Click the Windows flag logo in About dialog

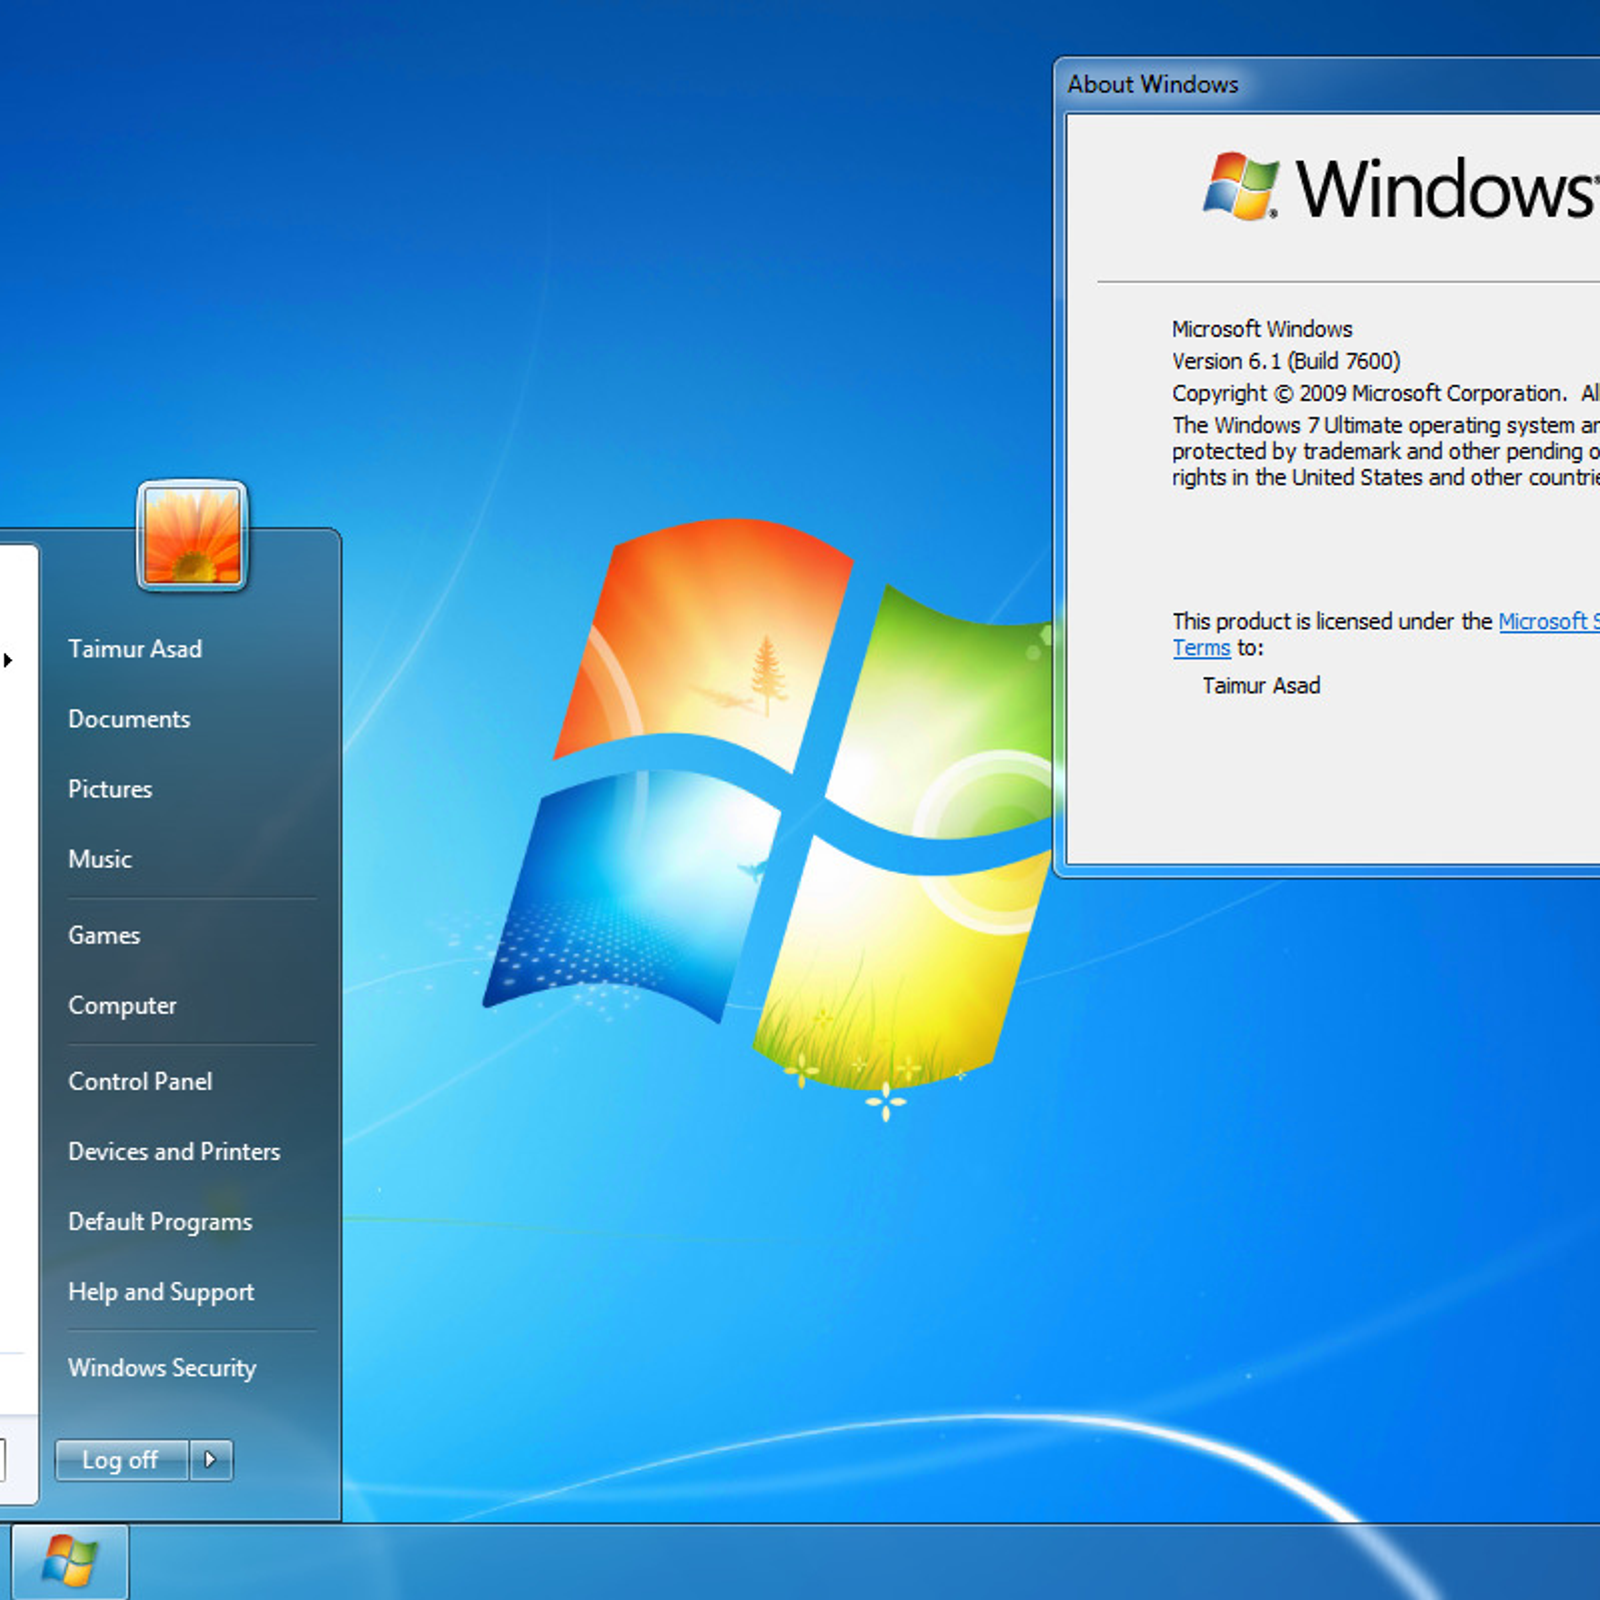[1241, 186]
